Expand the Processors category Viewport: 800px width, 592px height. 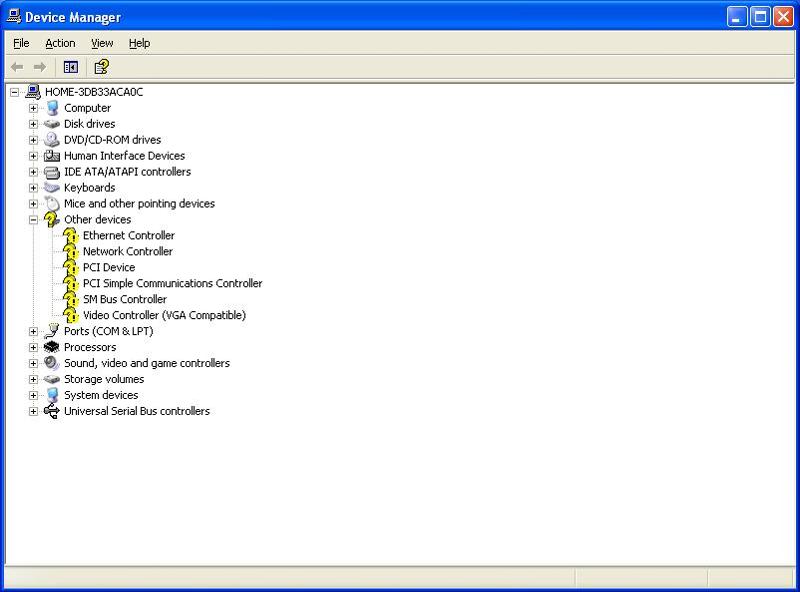tap(33, 348)
